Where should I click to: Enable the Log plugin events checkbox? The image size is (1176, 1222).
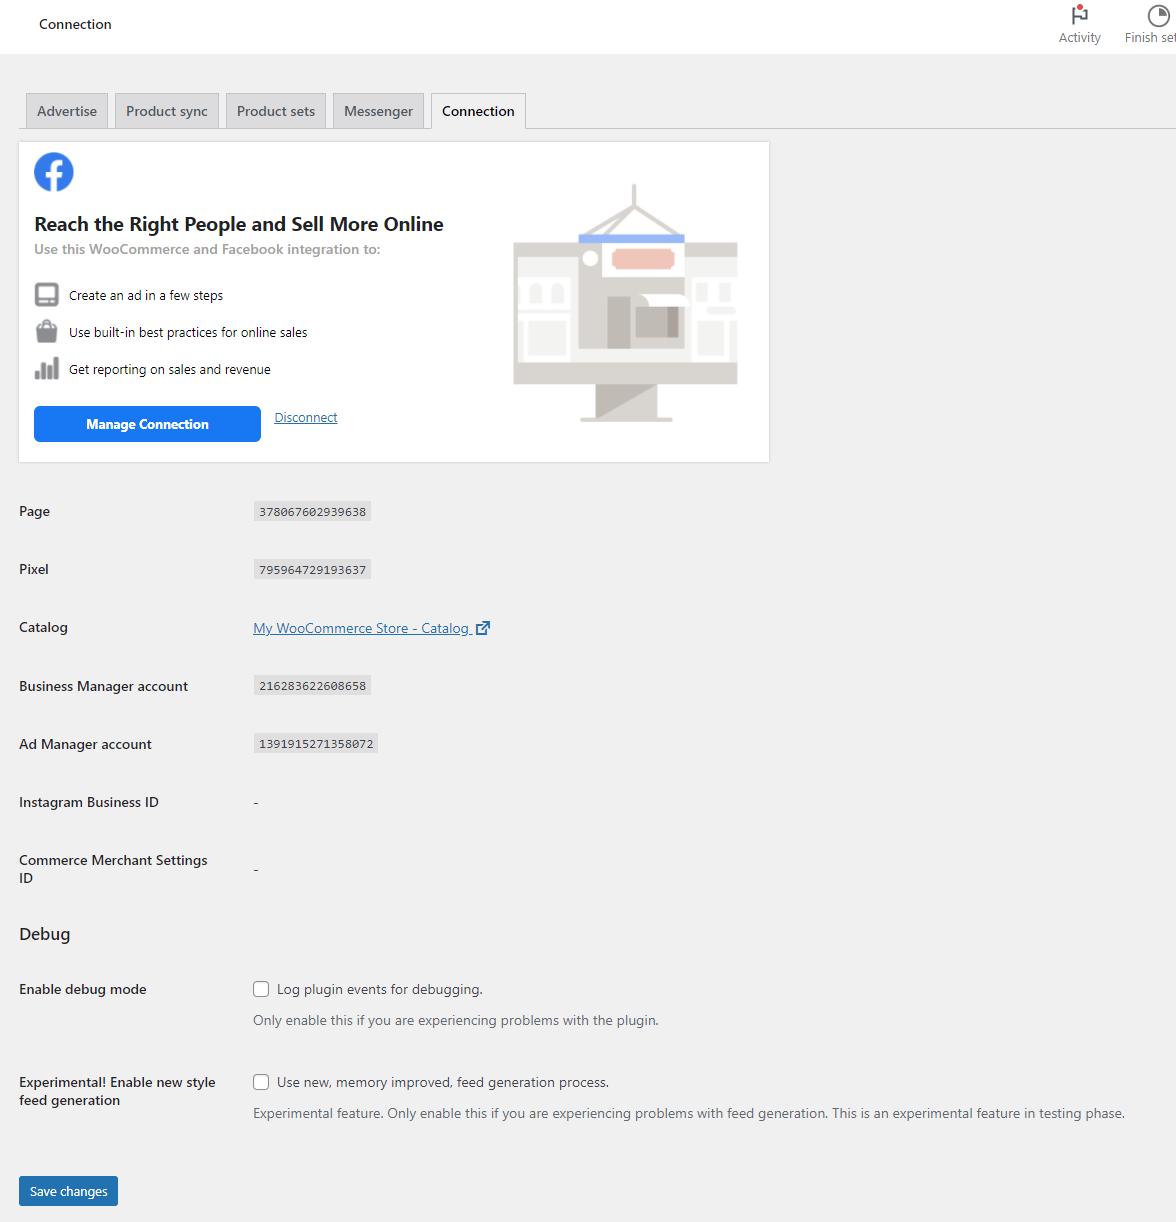pyautogui.click(x=261, y=989)
